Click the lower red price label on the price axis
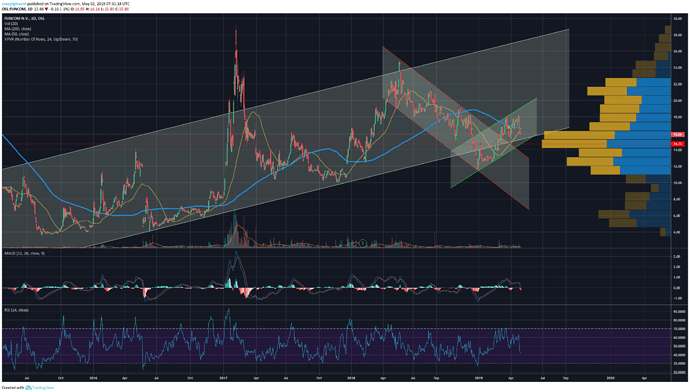 (678, 144)
